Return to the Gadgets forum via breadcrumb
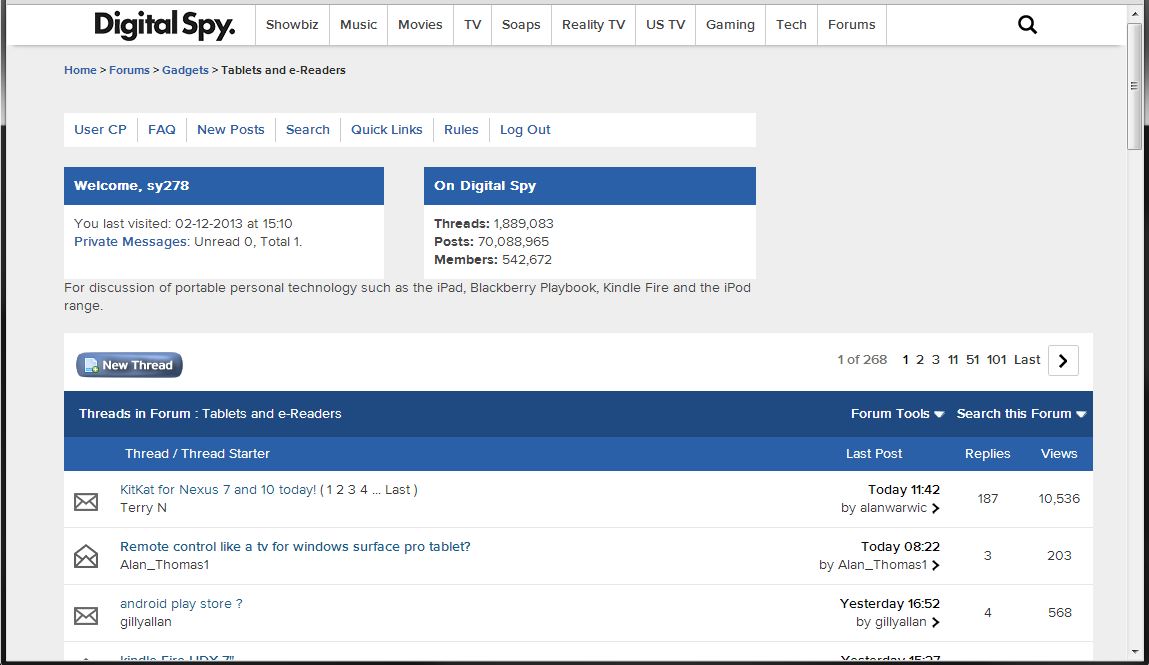 tap(185, 70)
